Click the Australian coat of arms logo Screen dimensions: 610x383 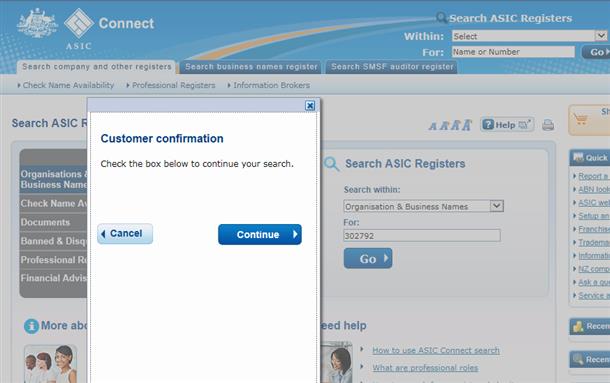[37, 23]
